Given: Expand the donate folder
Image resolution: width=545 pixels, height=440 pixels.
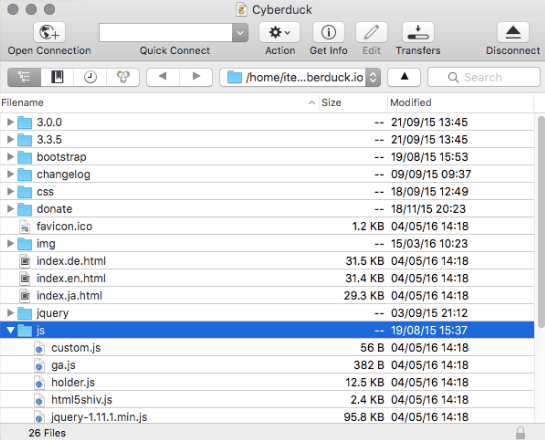Looking at the screenshot, I should click(10, 209).
